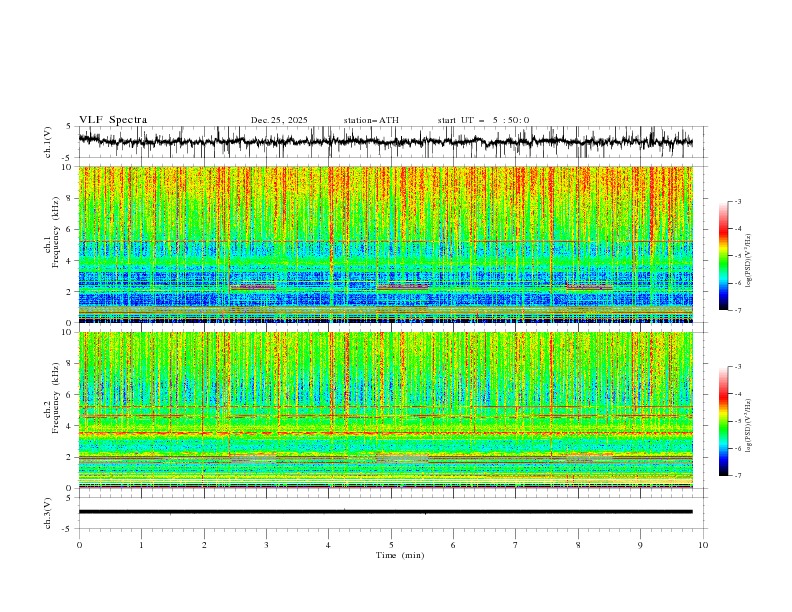Click the "station=ATH" label
Screen dimensions: 792x612
pyautogui.click(x=371, y=120)
